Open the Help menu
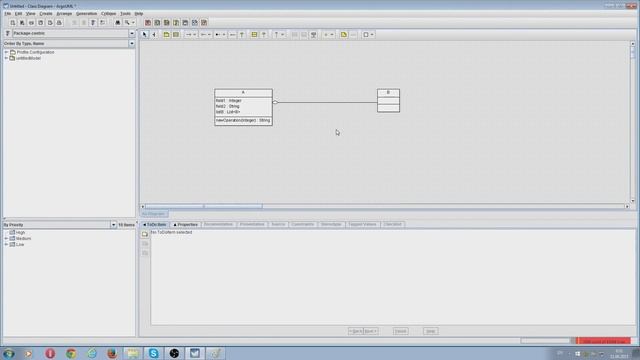 tap(139, 13)
